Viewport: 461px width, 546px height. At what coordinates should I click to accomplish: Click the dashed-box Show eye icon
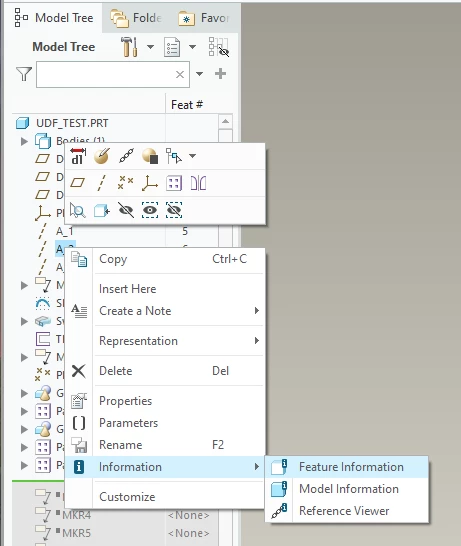pyautogui.click(x=150, y=210)
